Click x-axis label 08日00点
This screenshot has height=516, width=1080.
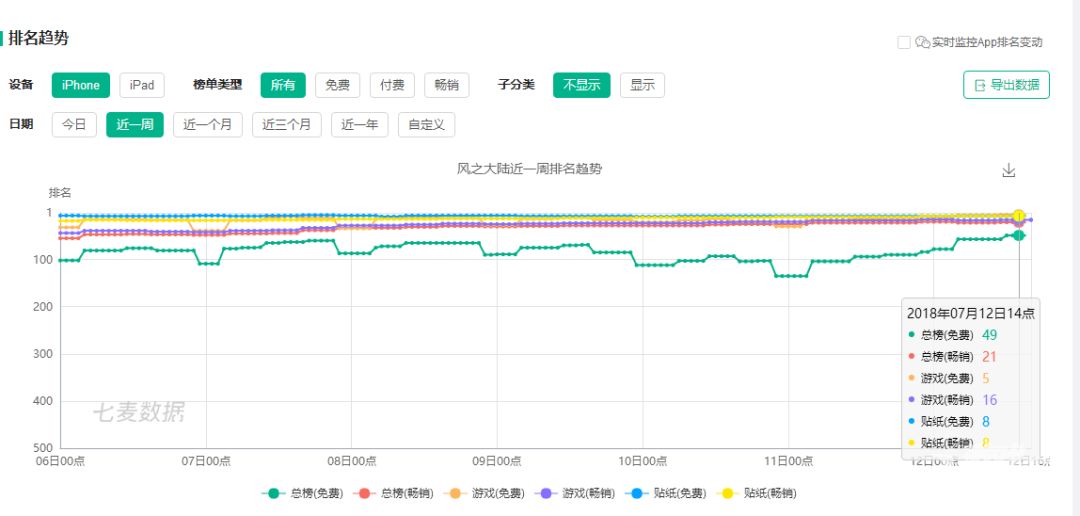click(x=351, y=461)
